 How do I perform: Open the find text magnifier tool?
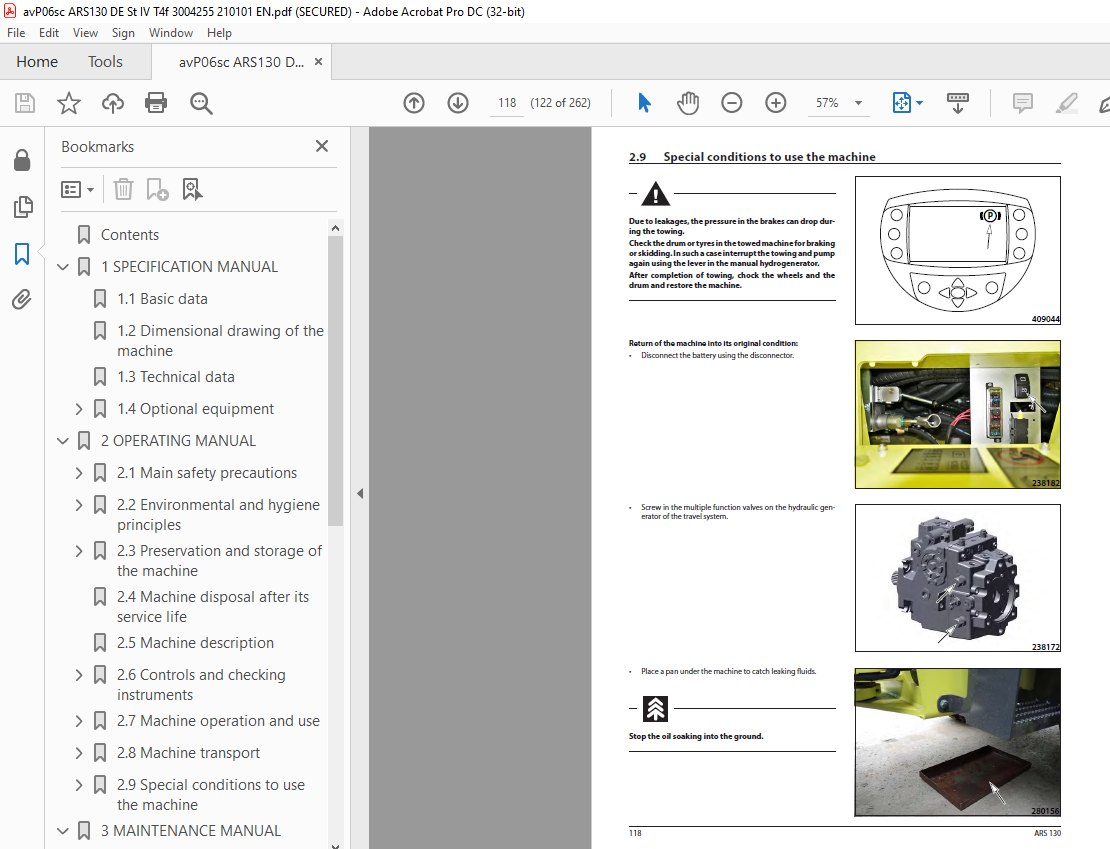201,103
